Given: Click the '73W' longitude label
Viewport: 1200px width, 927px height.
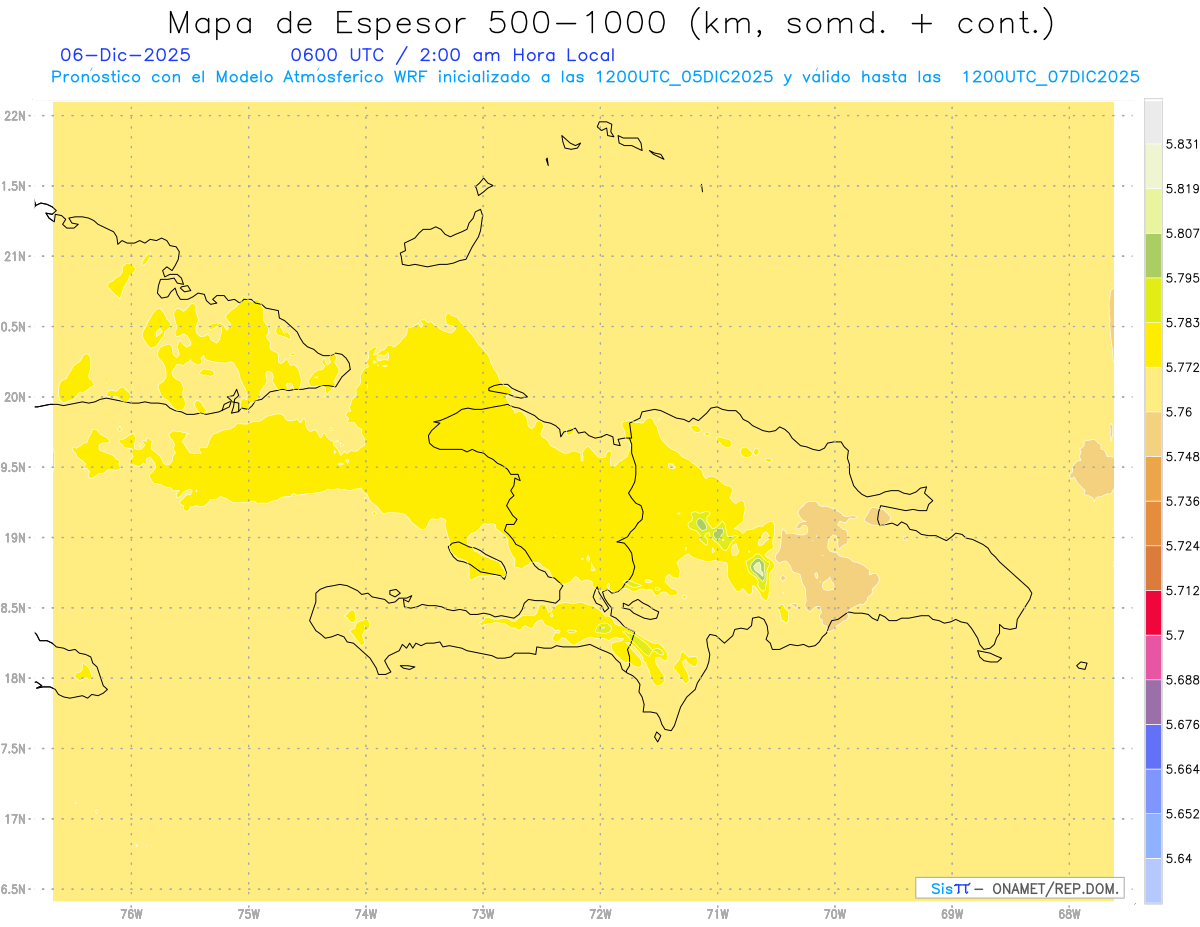Looking at the screenshot, I should point(483,913).
